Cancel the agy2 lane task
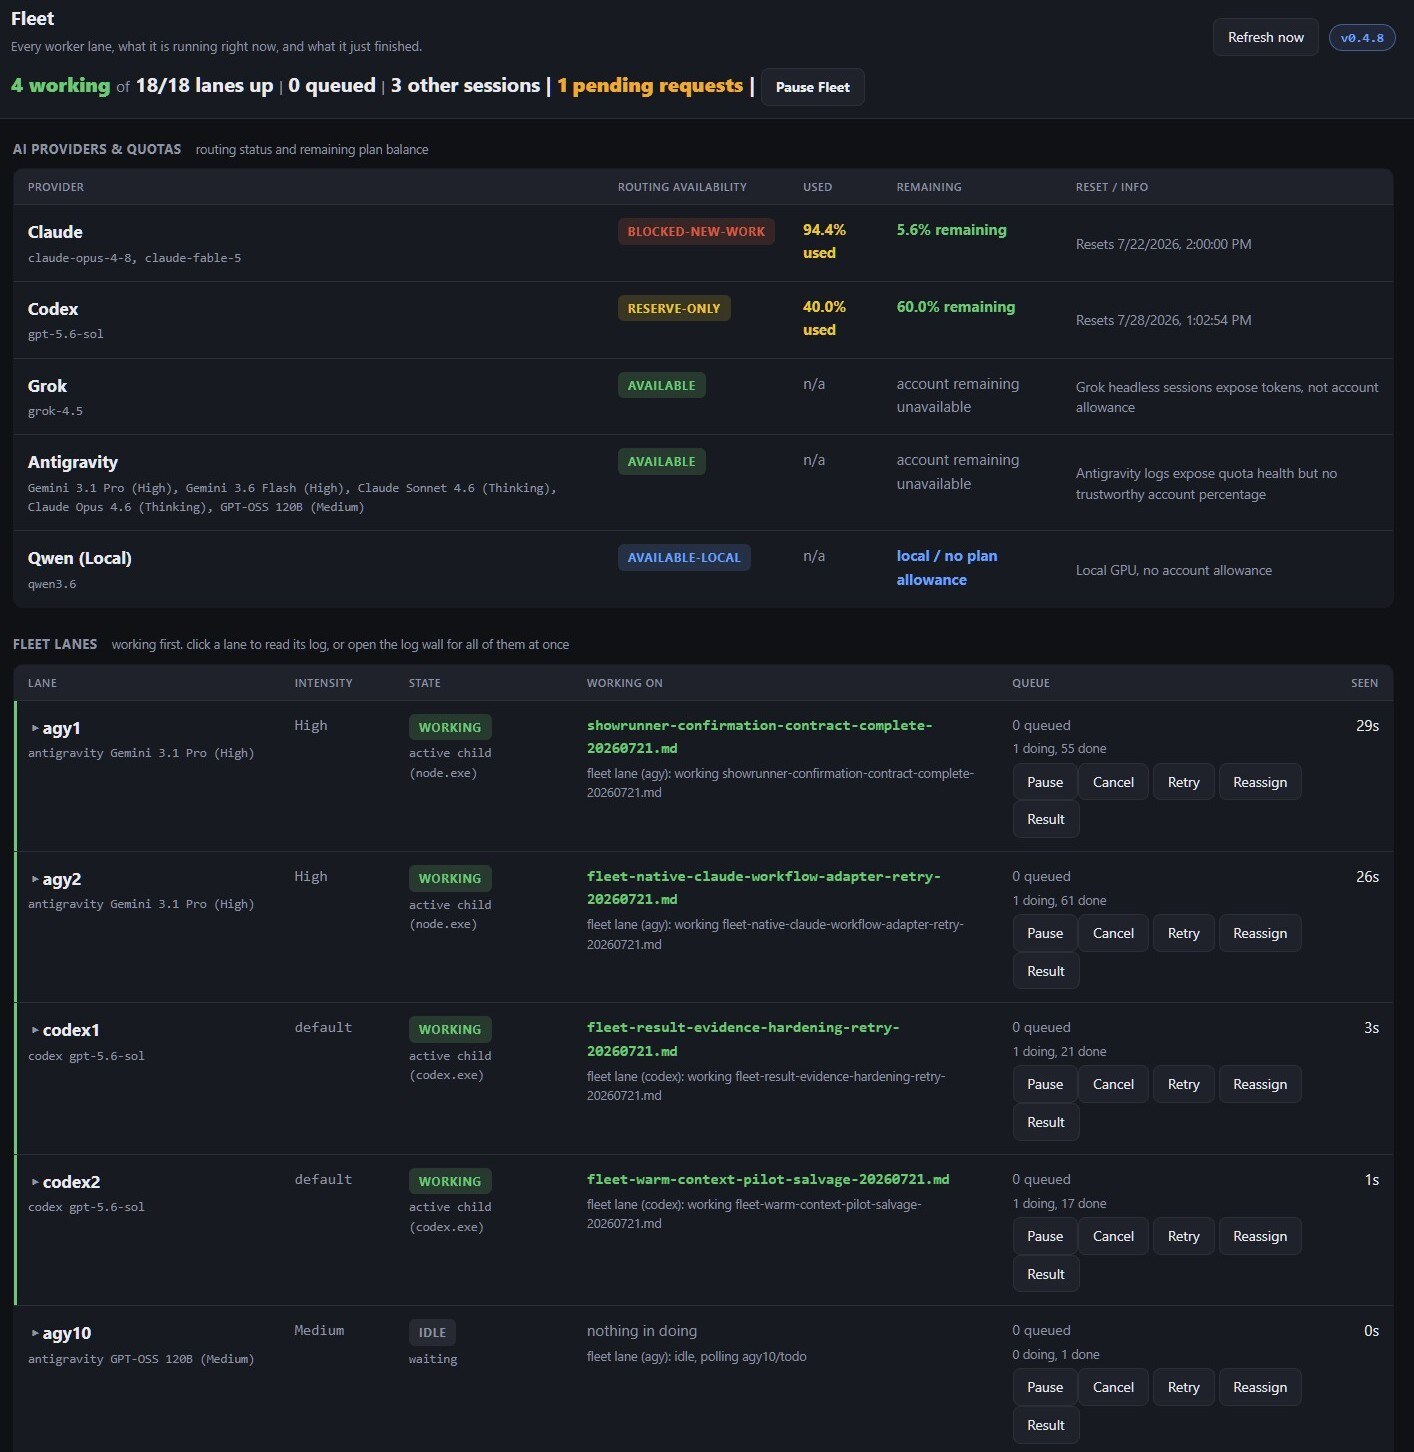Viewport: 1414px width, 1452px height. point(1113,933)
